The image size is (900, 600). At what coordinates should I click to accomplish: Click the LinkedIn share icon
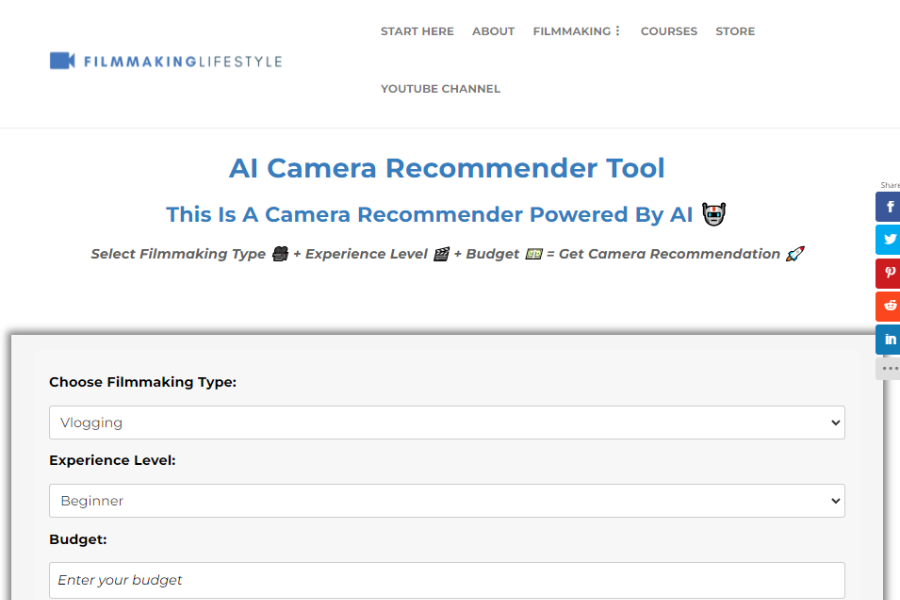pos(887,338)
